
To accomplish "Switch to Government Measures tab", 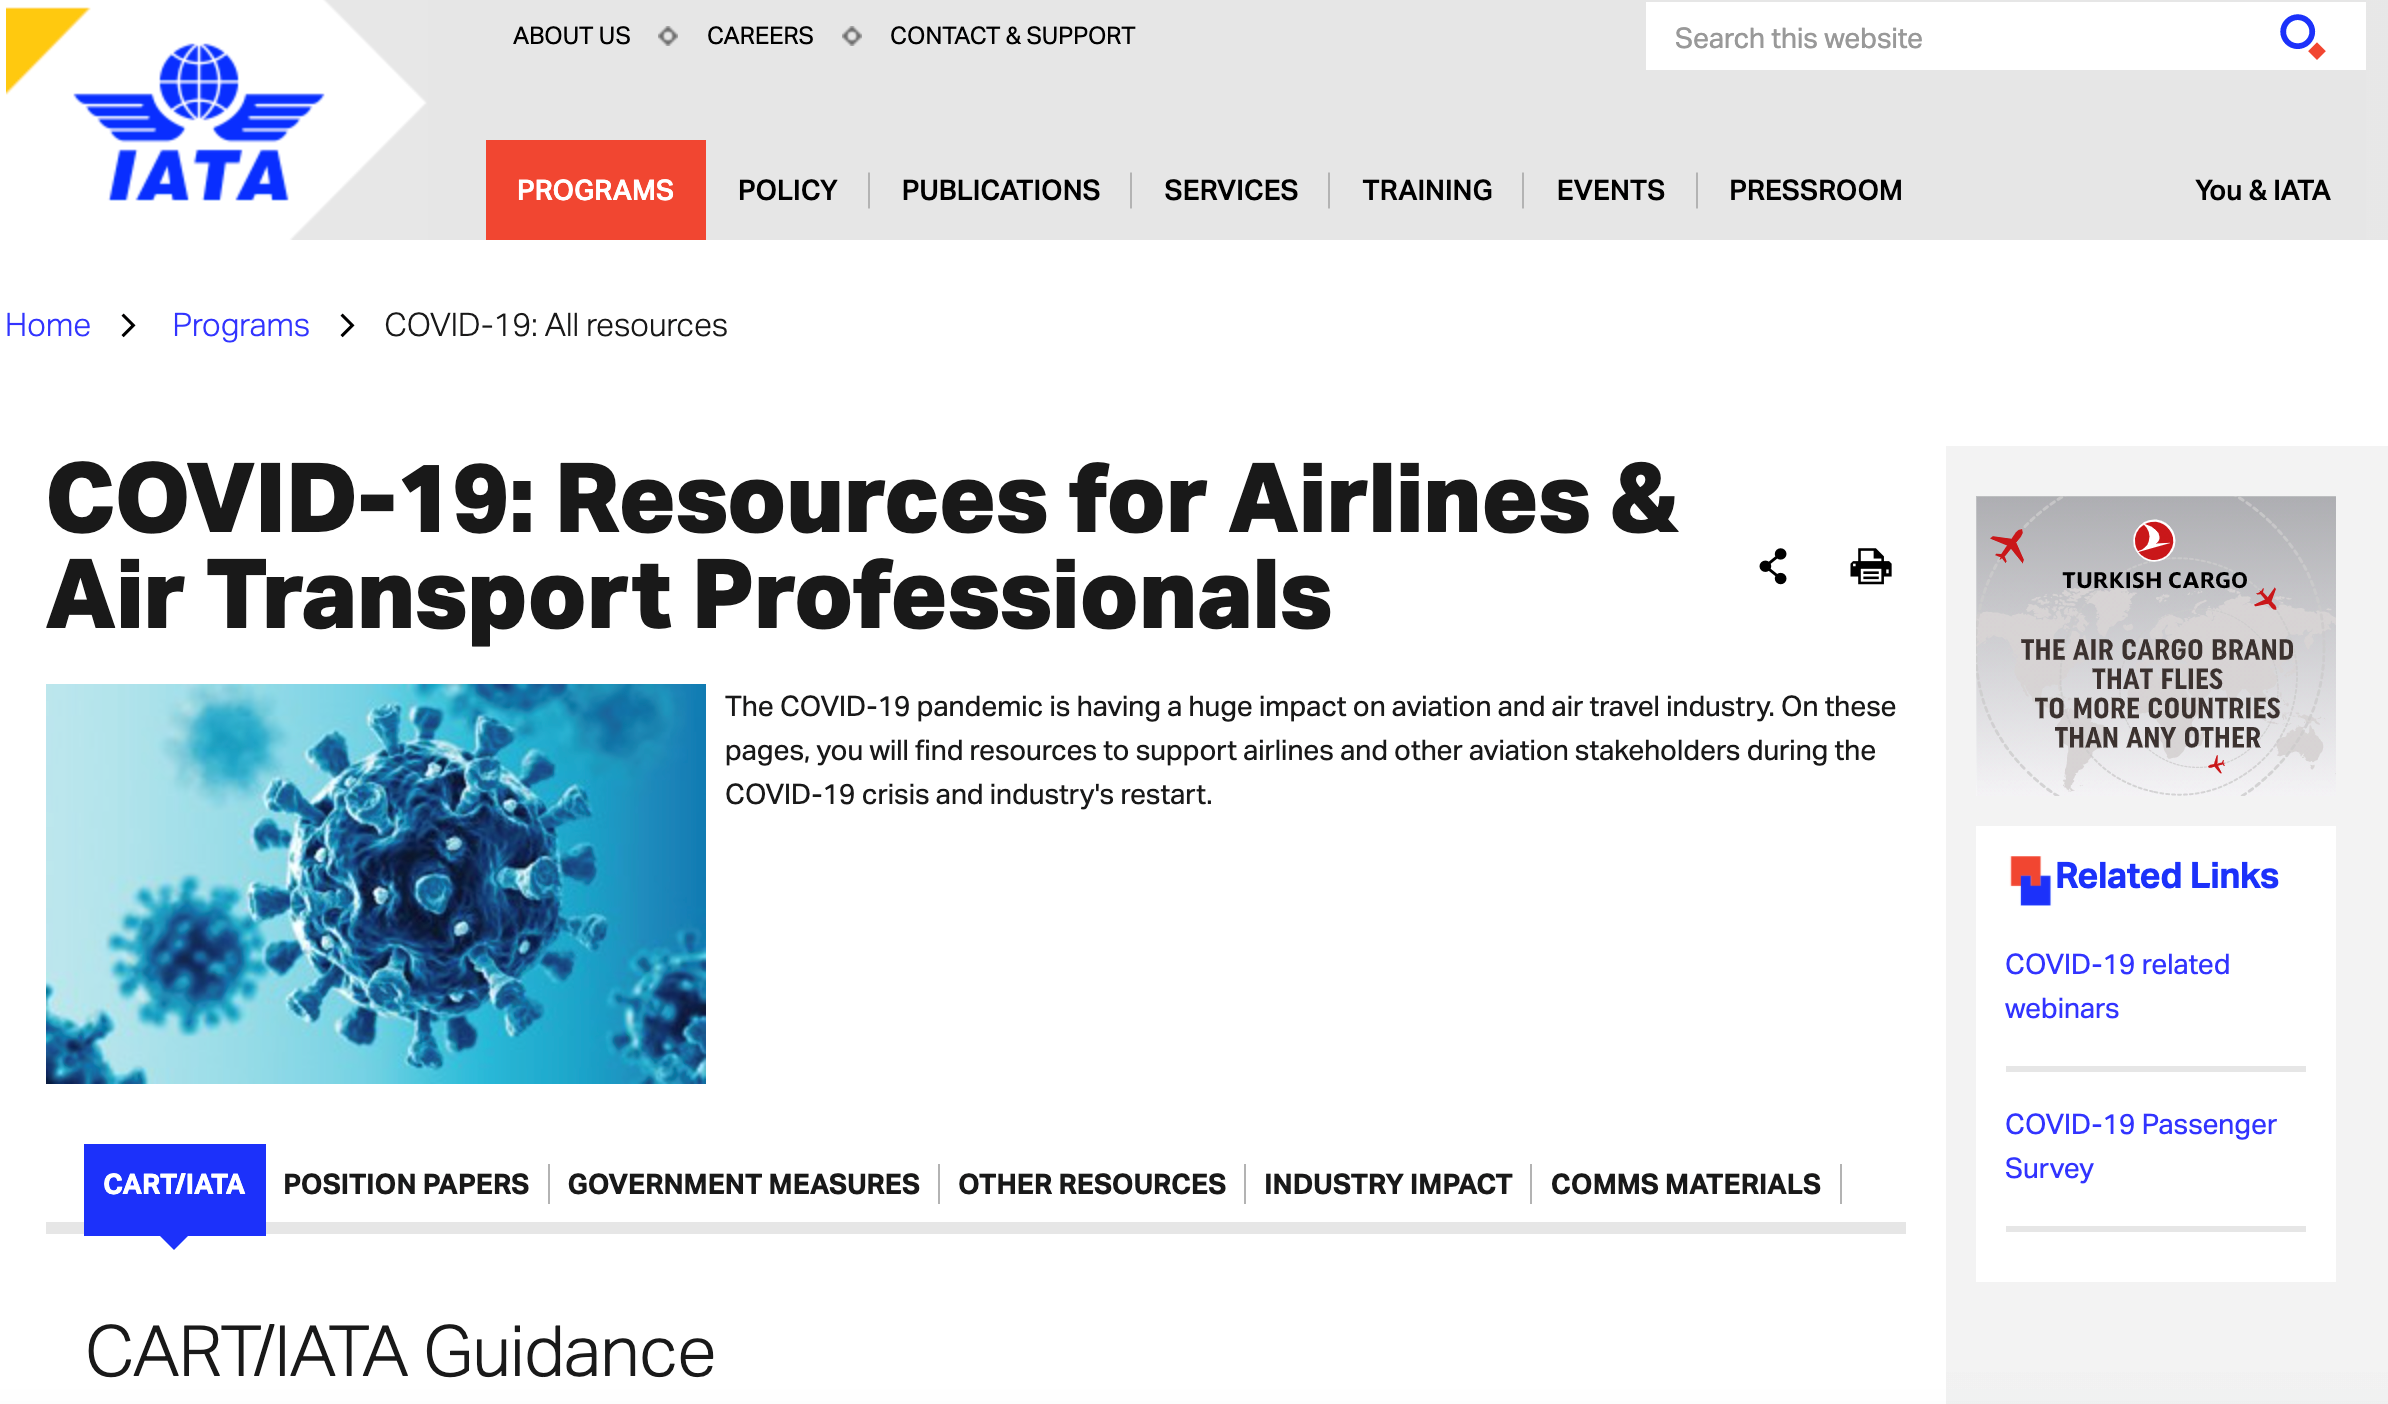I will click(x=743, y=1184).
